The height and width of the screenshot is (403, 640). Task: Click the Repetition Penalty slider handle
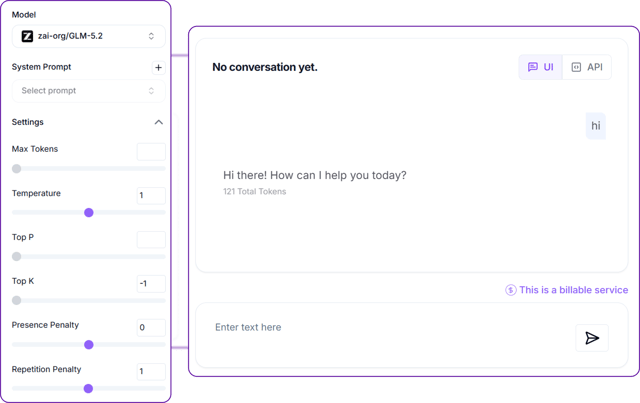tap(88, 389)
